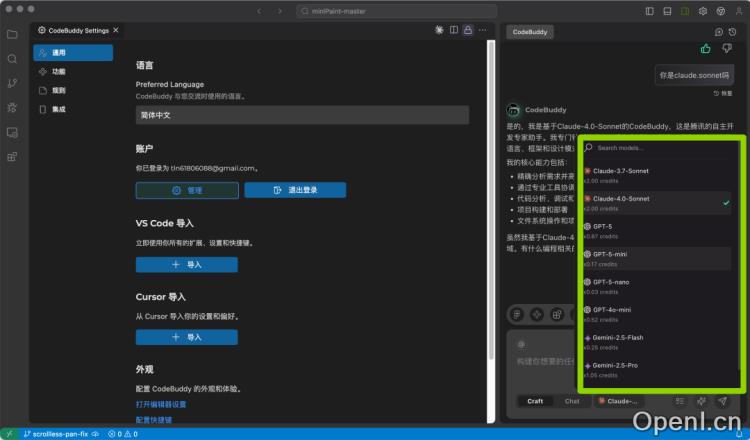750x440 pixels.
Task: Close the CodeBuddy Settings tab
Action: pos(116,30)
